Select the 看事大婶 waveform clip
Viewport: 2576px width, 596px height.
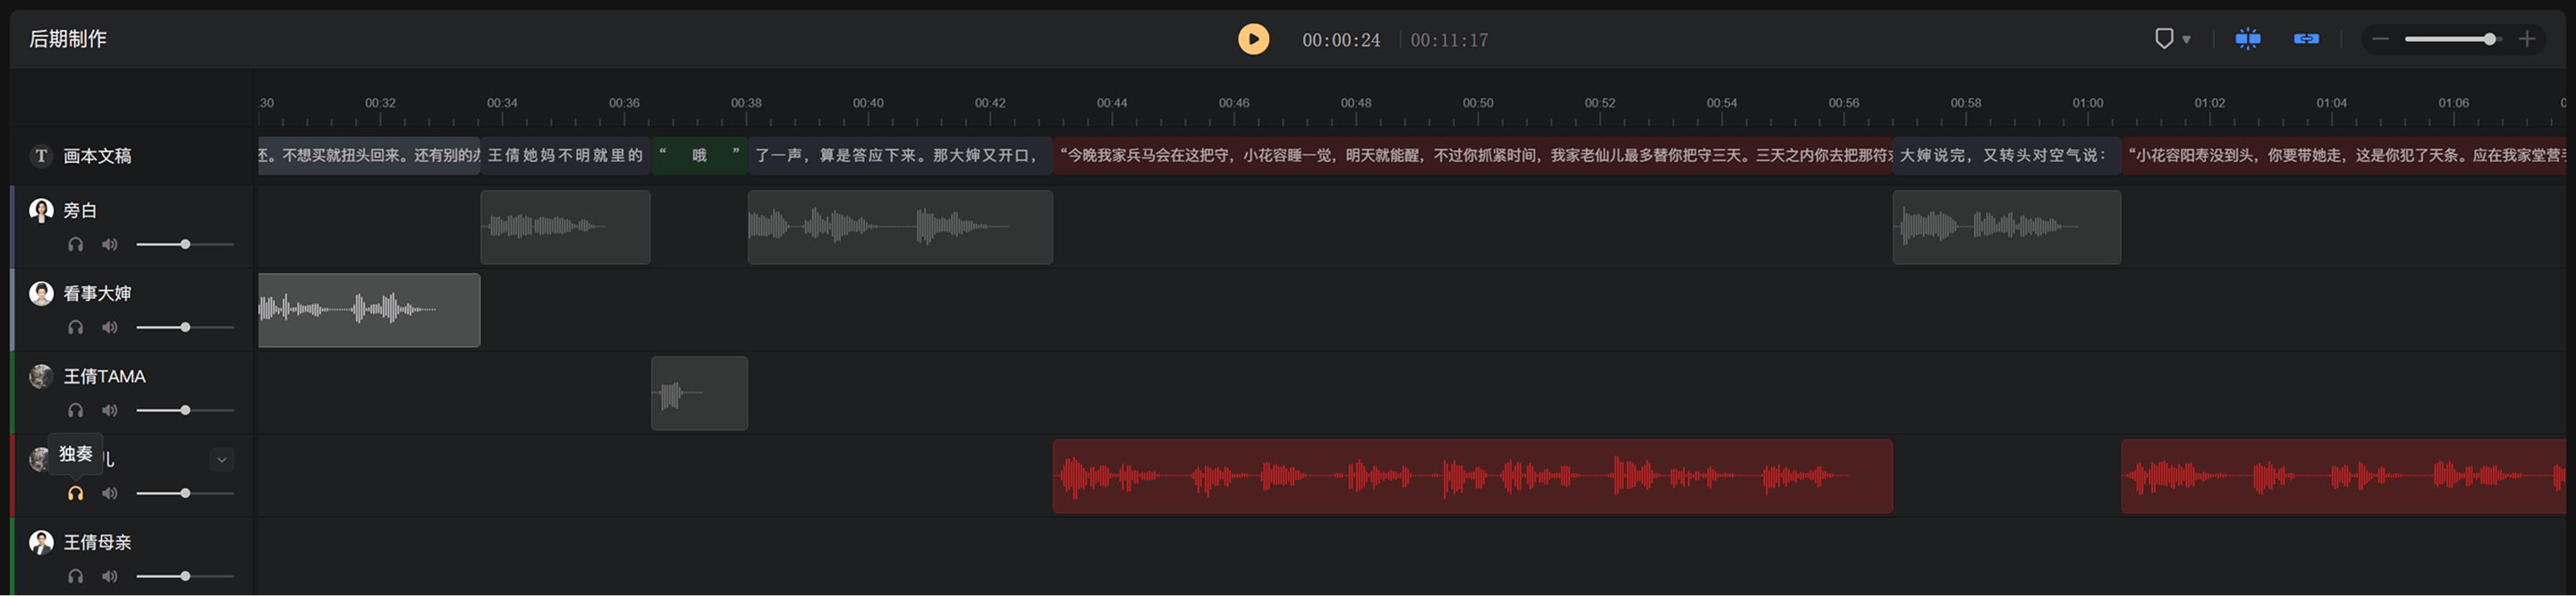369,310
